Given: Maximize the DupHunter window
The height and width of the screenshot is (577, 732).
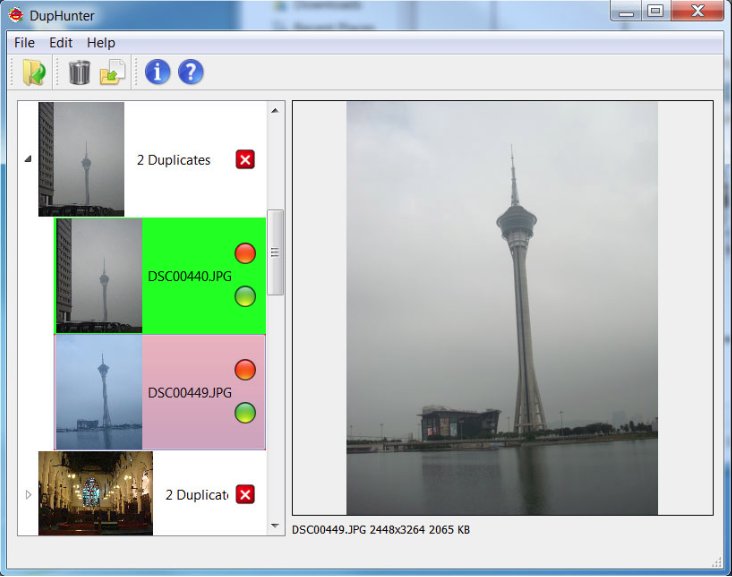Looking at the screenshot, I should click(656, 11).
